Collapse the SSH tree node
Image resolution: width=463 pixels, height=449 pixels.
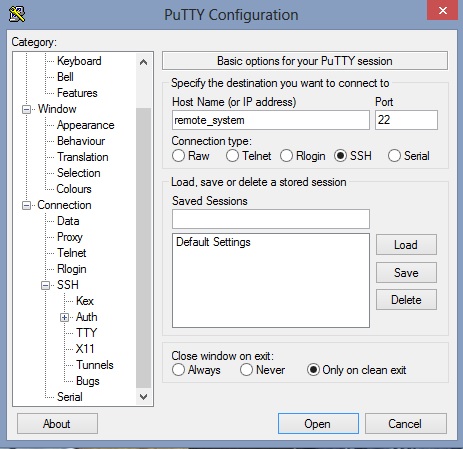(45, 286)
